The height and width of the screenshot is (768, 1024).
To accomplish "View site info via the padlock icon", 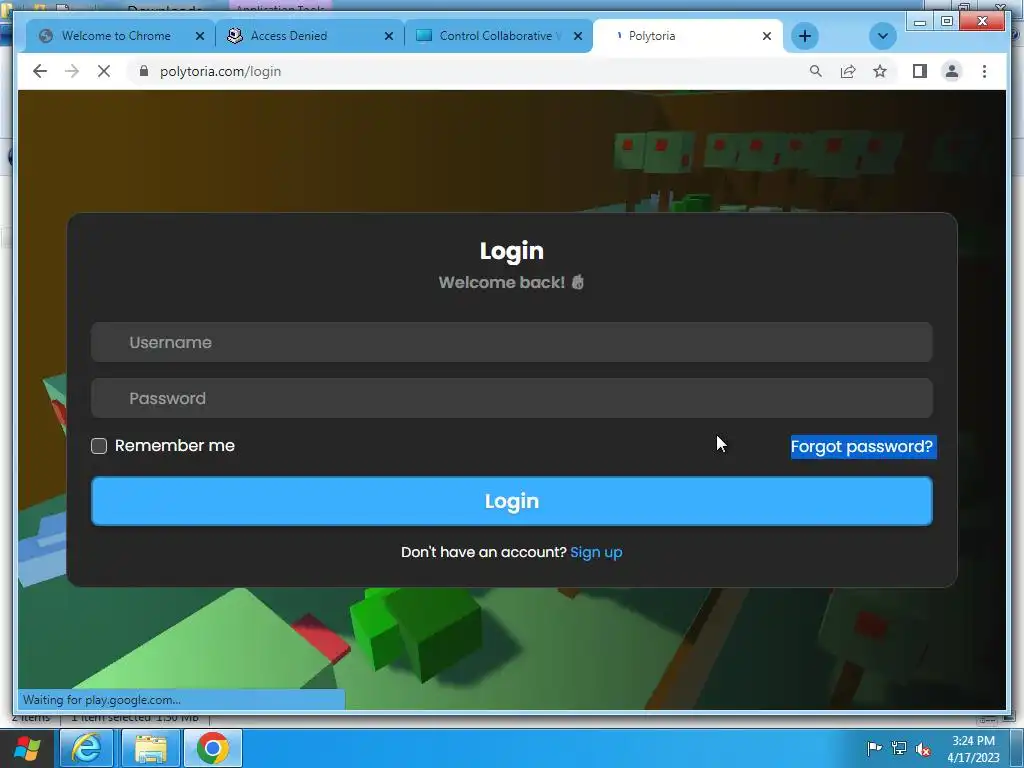I will (x=144, y=71).
